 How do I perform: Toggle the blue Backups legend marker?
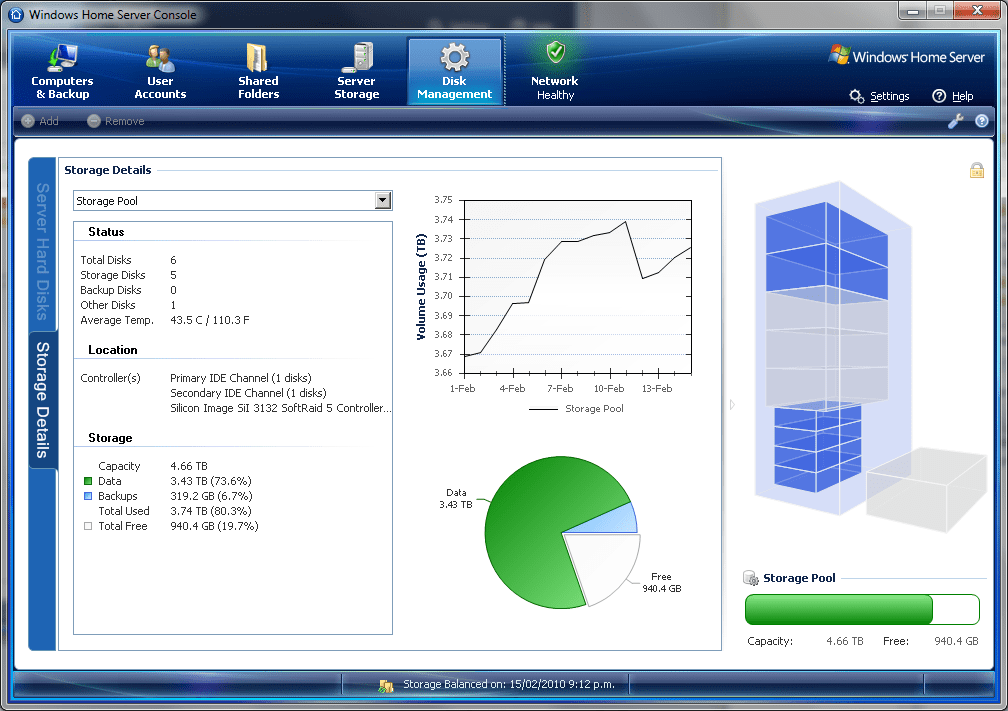point(88,496)
